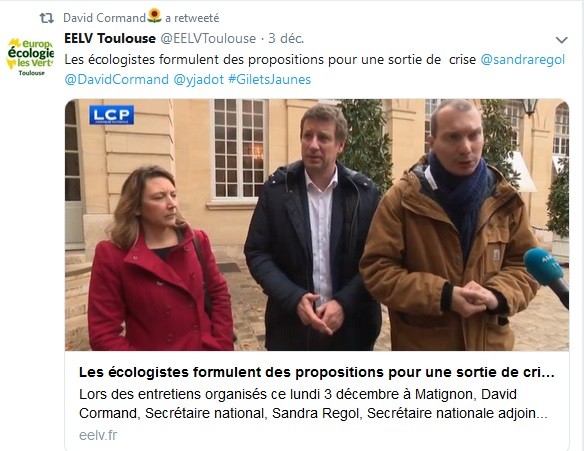Click the 'a retweeté' label

[x=192, y=18]
